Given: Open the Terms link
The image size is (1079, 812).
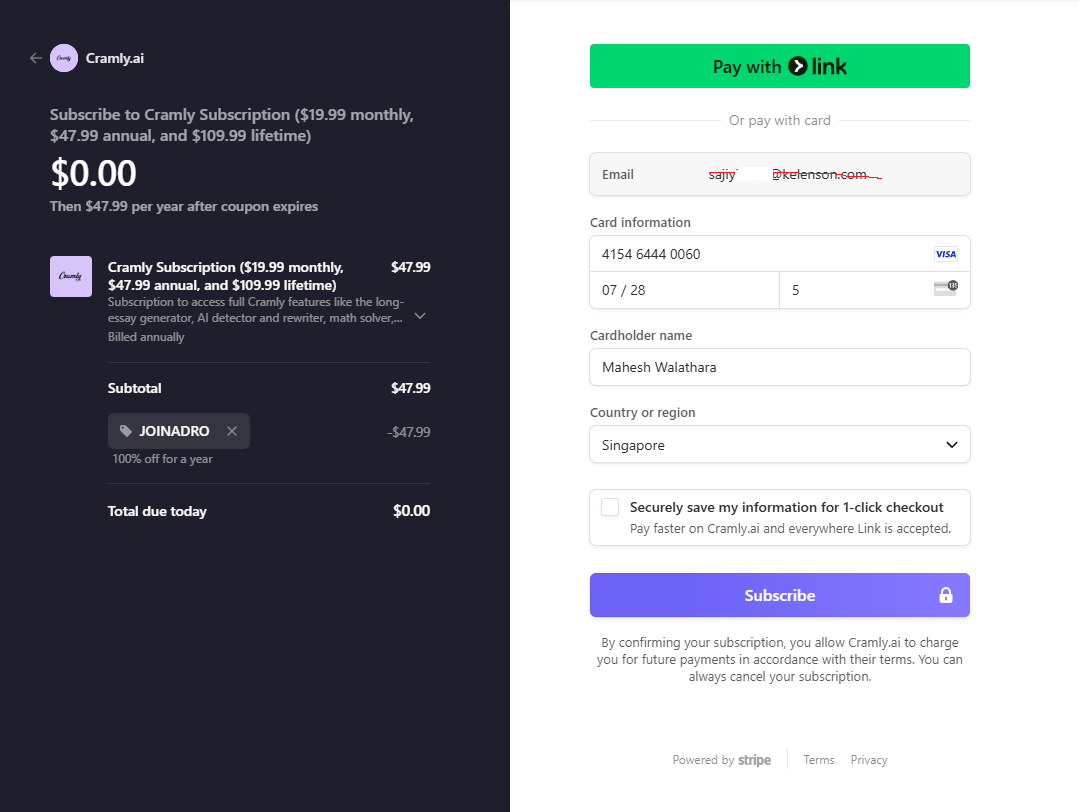Looking at the screenshot, I should pos(818,760).
